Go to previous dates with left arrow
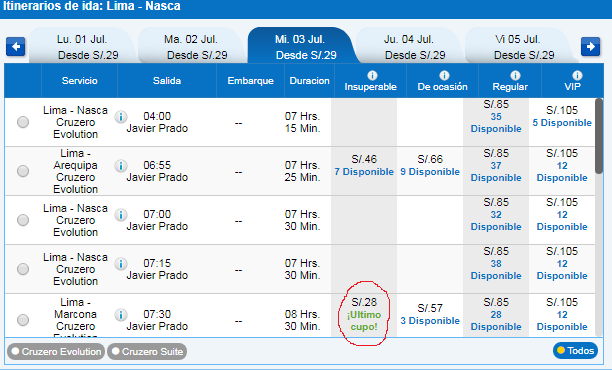This screenshot has width=612, height=371. point(16,47)
